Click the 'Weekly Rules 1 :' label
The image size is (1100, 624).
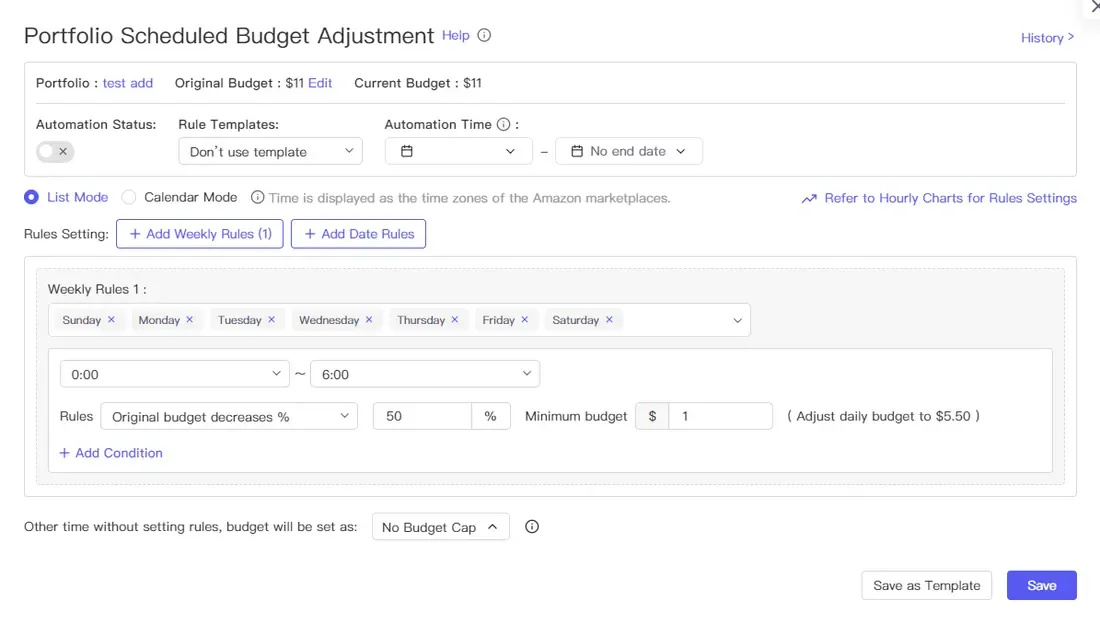(x=97, y=289)
